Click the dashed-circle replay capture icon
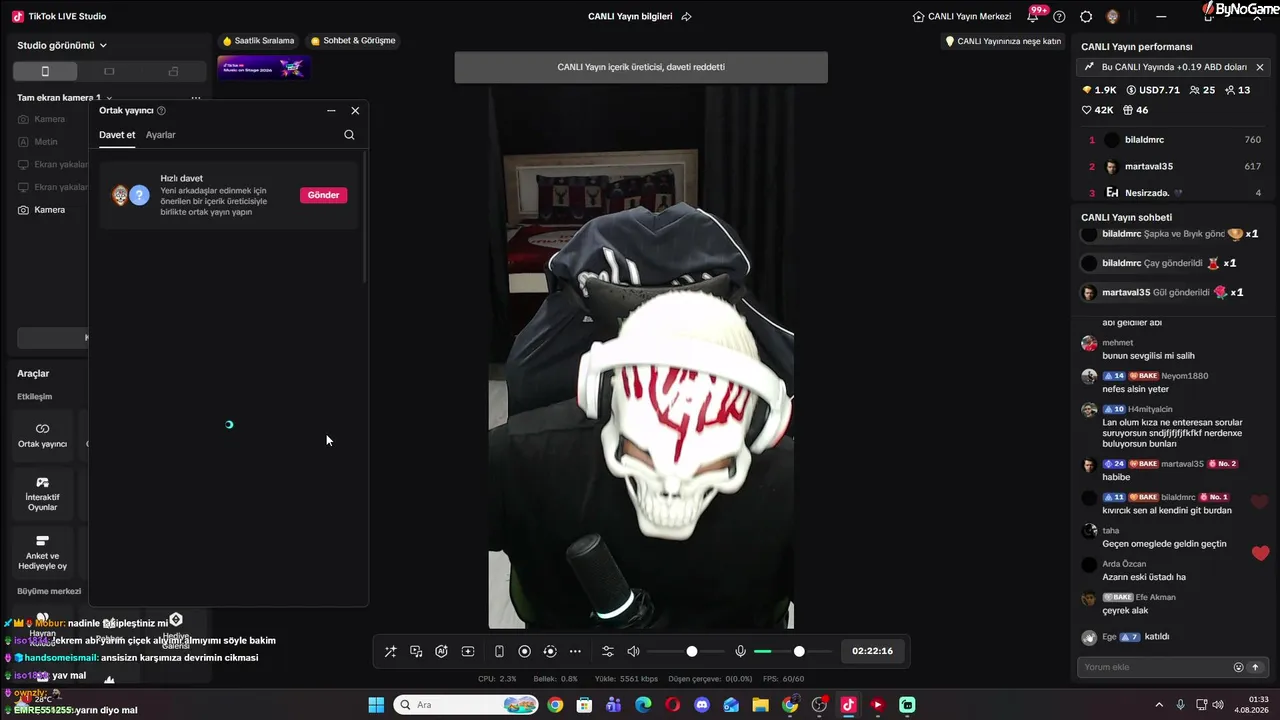The width and height of the screenshot is (1280, 720). (549, 651)
